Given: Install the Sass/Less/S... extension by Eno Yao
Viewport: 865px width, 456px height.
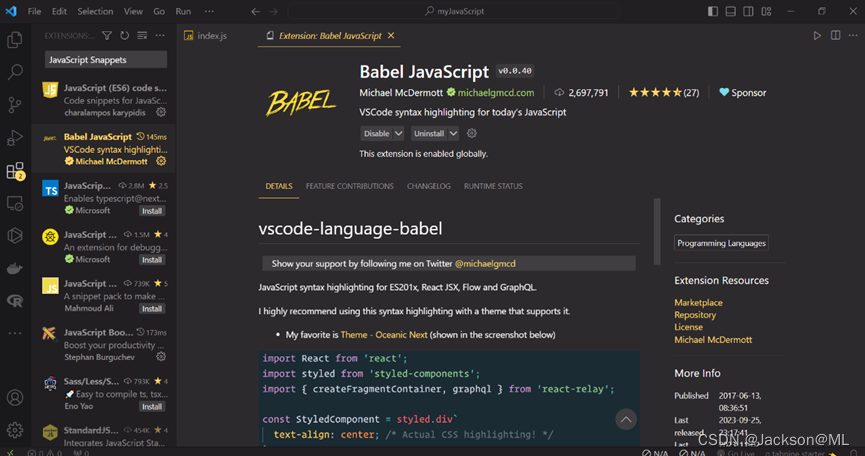Looking at the screenshot, I should tap(151, 407).
